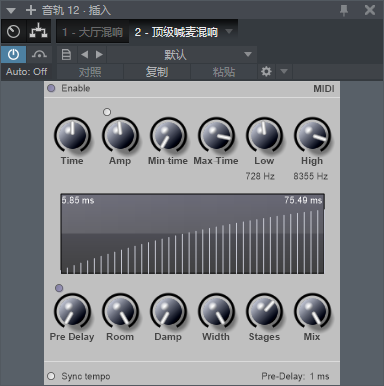Viewport: 384px width, 386px height.
Task: Click the 复制 copy button
Action: pos(157,72)
